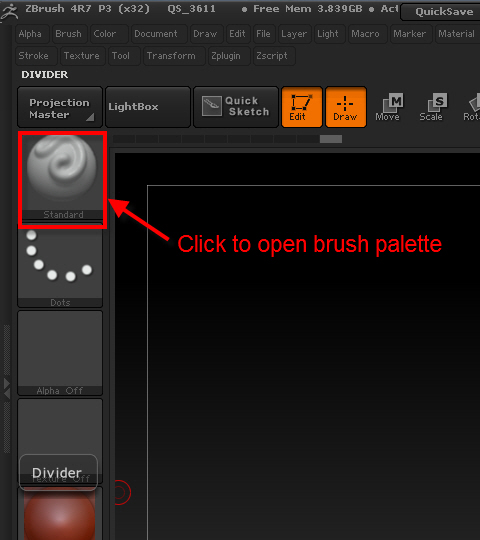This screenshot has height=540, width=480.
Task: Open the File menu
Action: tap(264, 34)
